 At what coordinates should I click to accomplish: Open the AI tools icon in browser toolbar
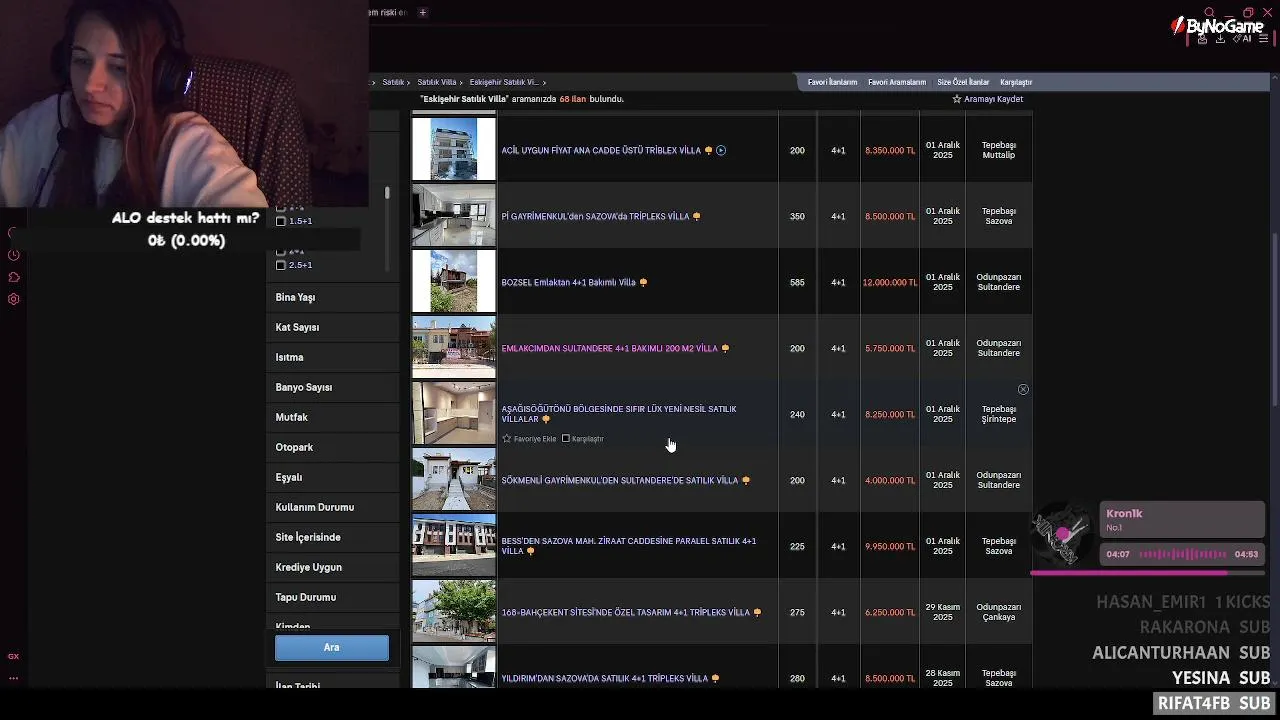click(1242, 39)
